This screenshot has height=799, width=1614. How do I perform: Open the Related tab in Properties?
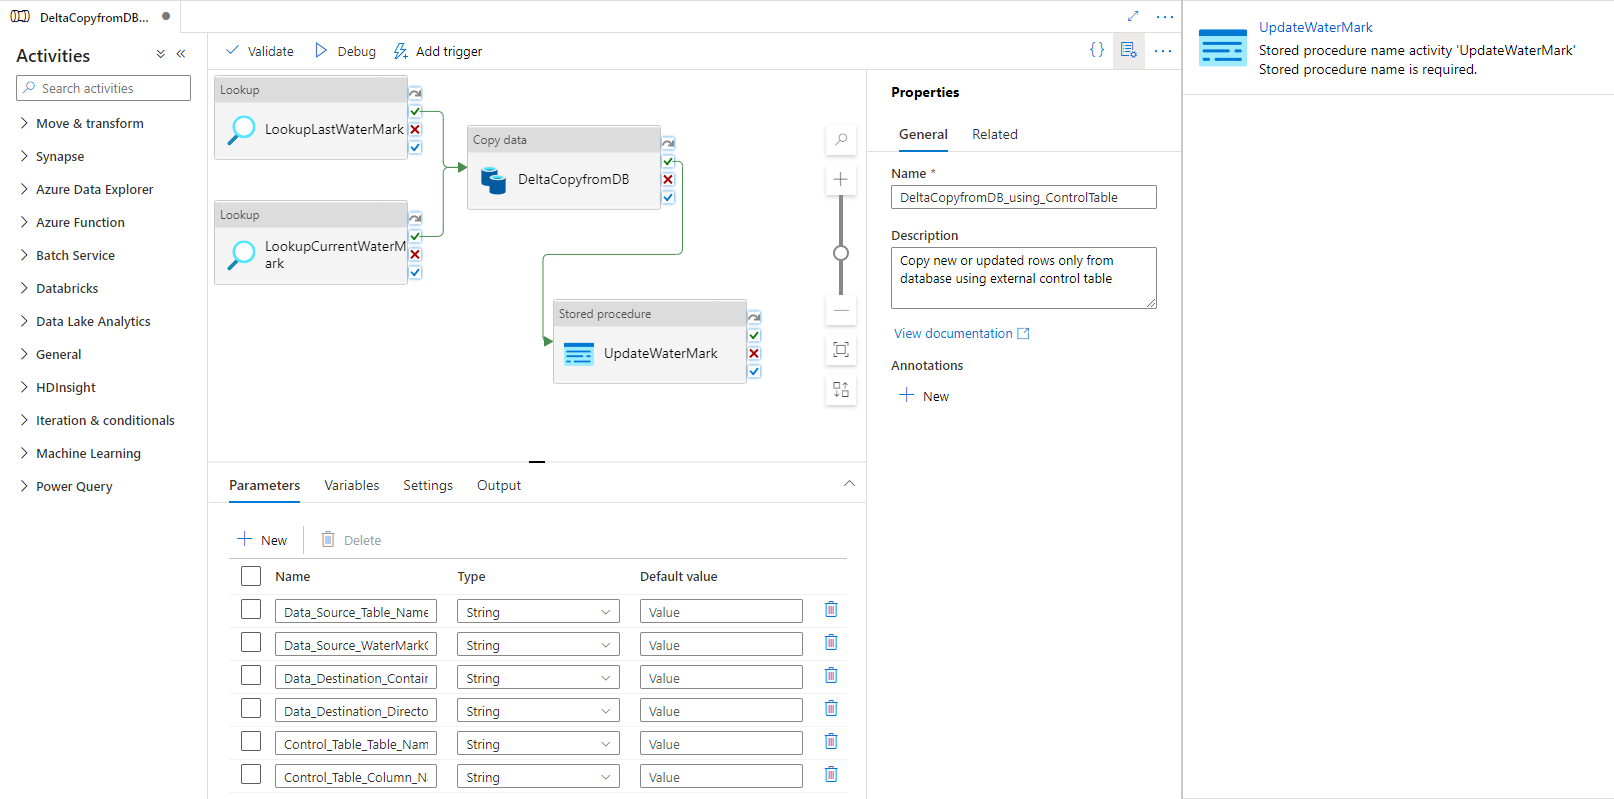pos(995,134)
